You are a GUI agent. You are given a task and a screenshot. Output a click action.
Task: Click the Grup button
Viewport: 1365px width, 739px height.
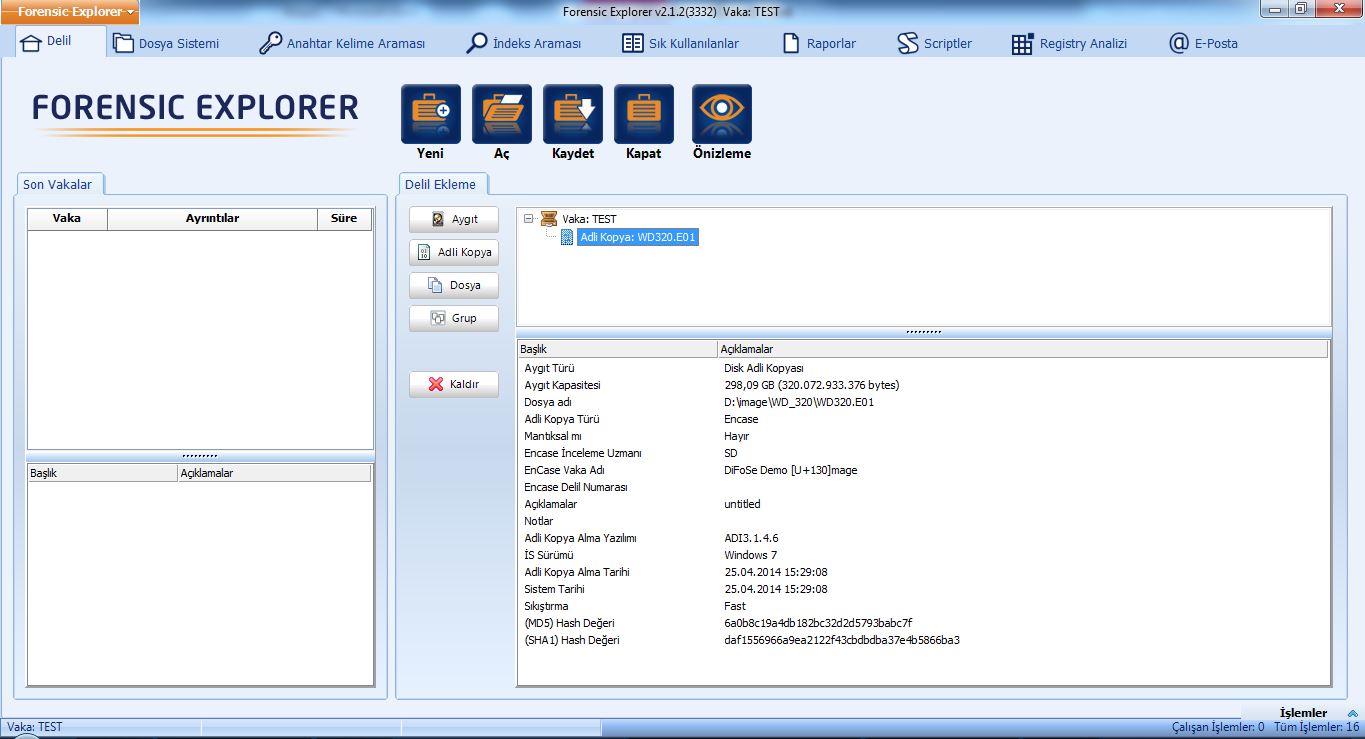[454, 318]
